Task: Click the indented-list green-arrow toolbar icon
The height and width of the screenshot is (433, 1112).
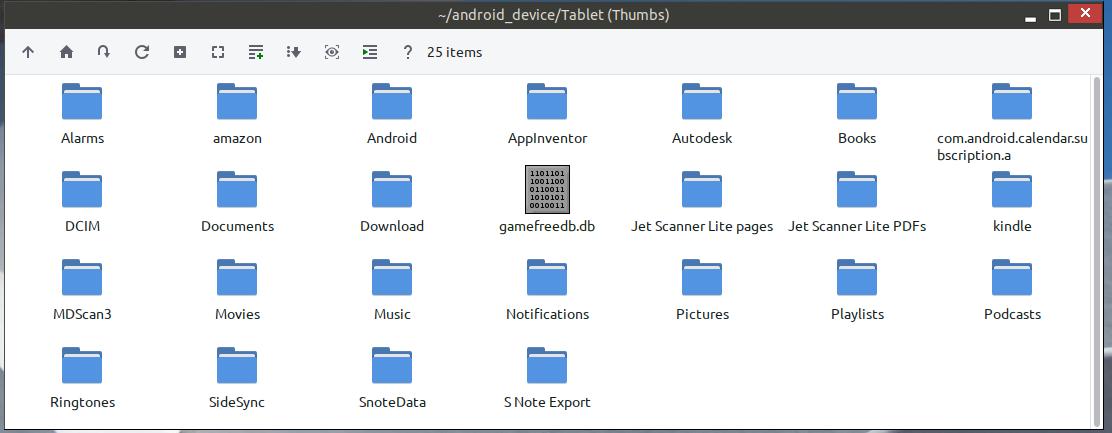Action: coord(369,52)
